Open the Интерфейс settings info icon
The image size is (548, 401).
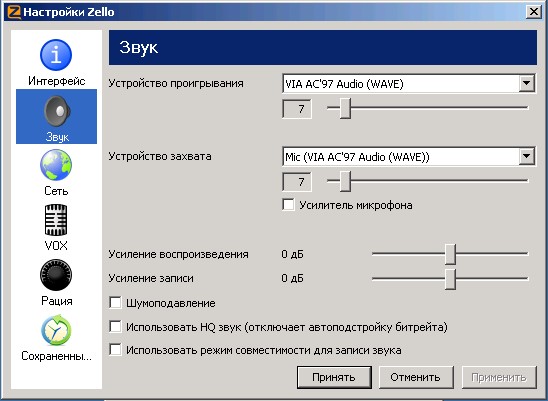click(56, 55)
